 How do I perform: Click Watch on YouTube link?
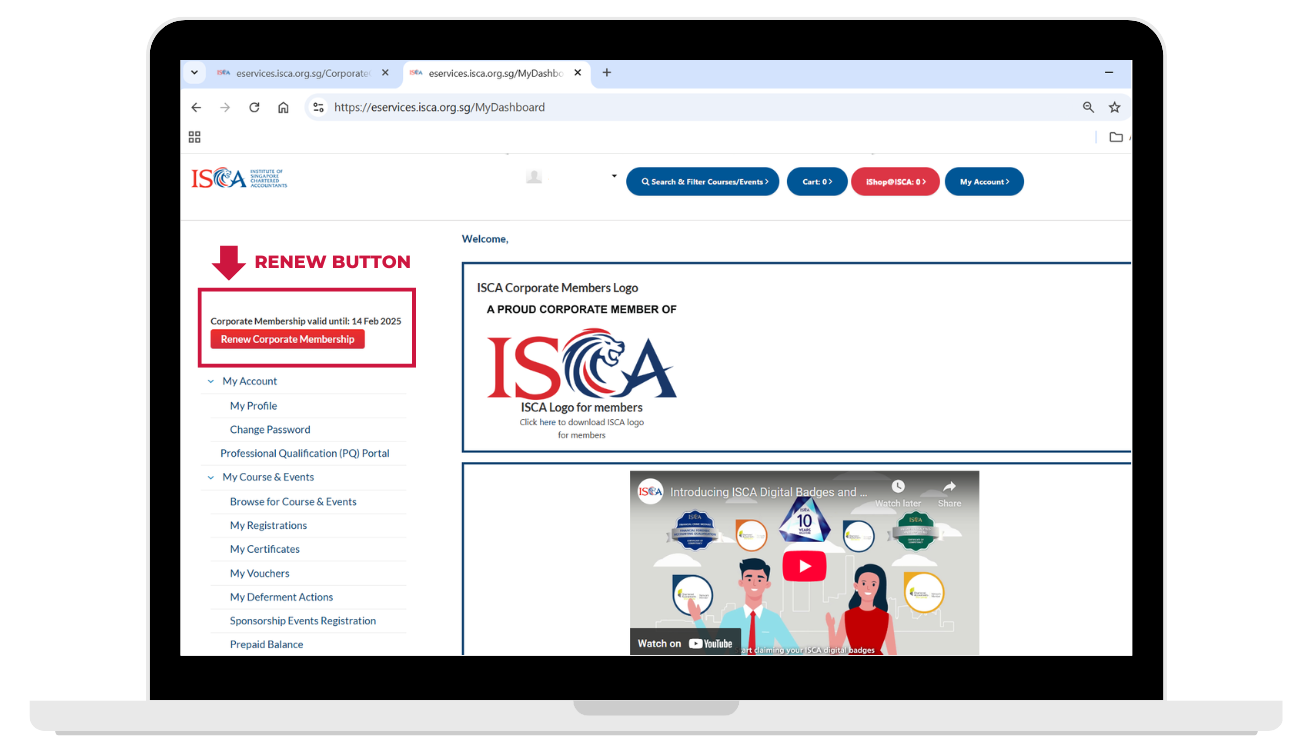point(685,643)
